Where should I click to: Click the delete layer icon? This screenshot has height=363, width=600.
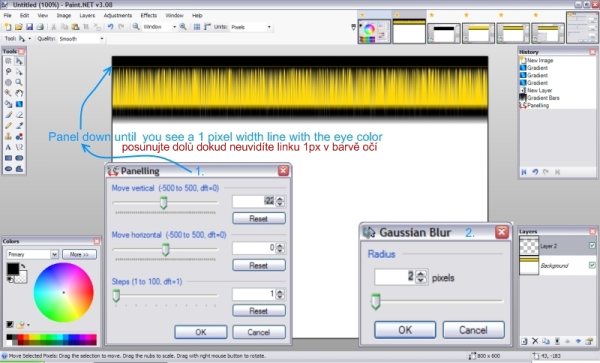[535, 341]
